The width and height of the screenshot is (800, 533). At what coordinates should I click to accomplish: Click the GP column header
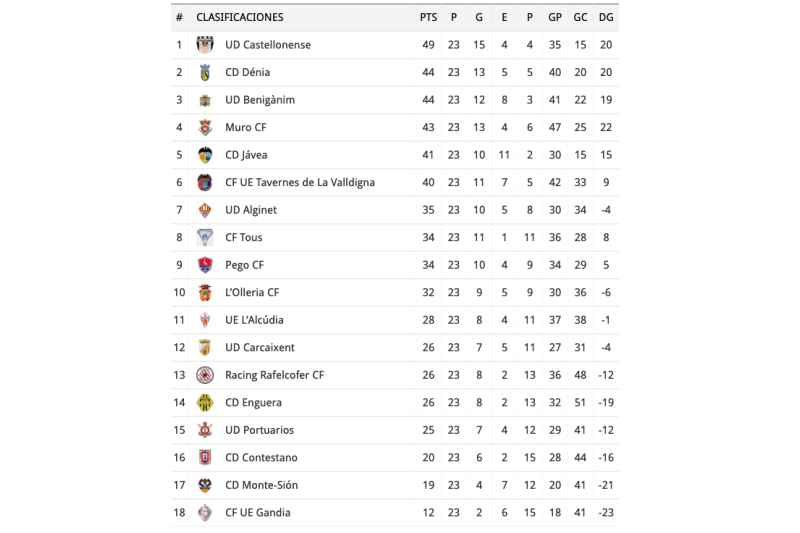(555, 17)
